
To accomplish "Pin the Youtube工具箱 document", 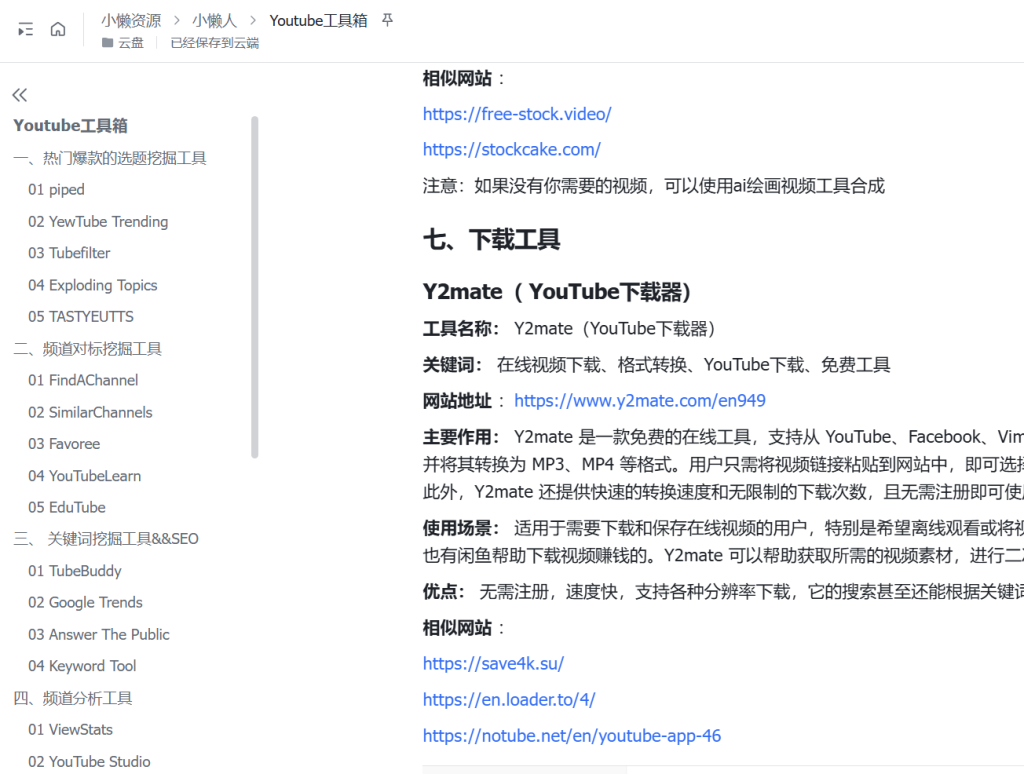I will (x=387, y=20).
